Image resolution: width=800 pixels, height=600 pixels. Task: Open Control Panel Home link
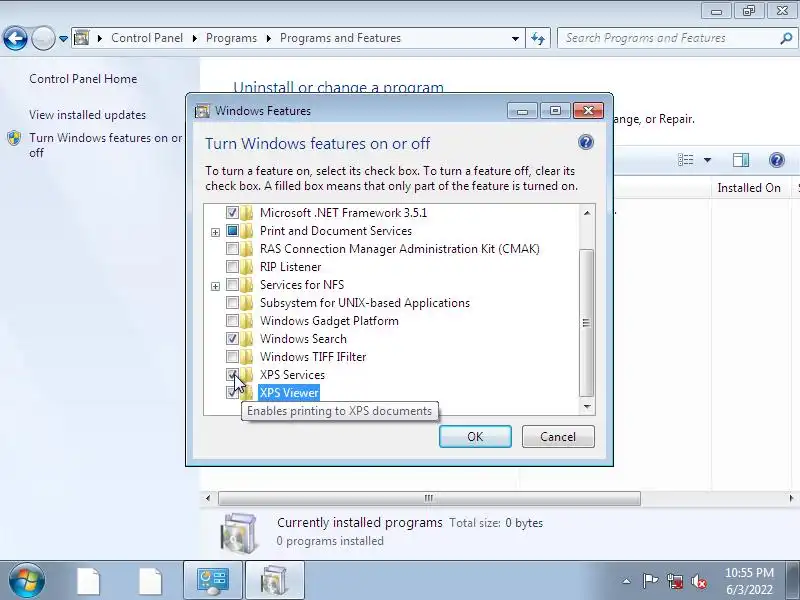pos(83,79)
